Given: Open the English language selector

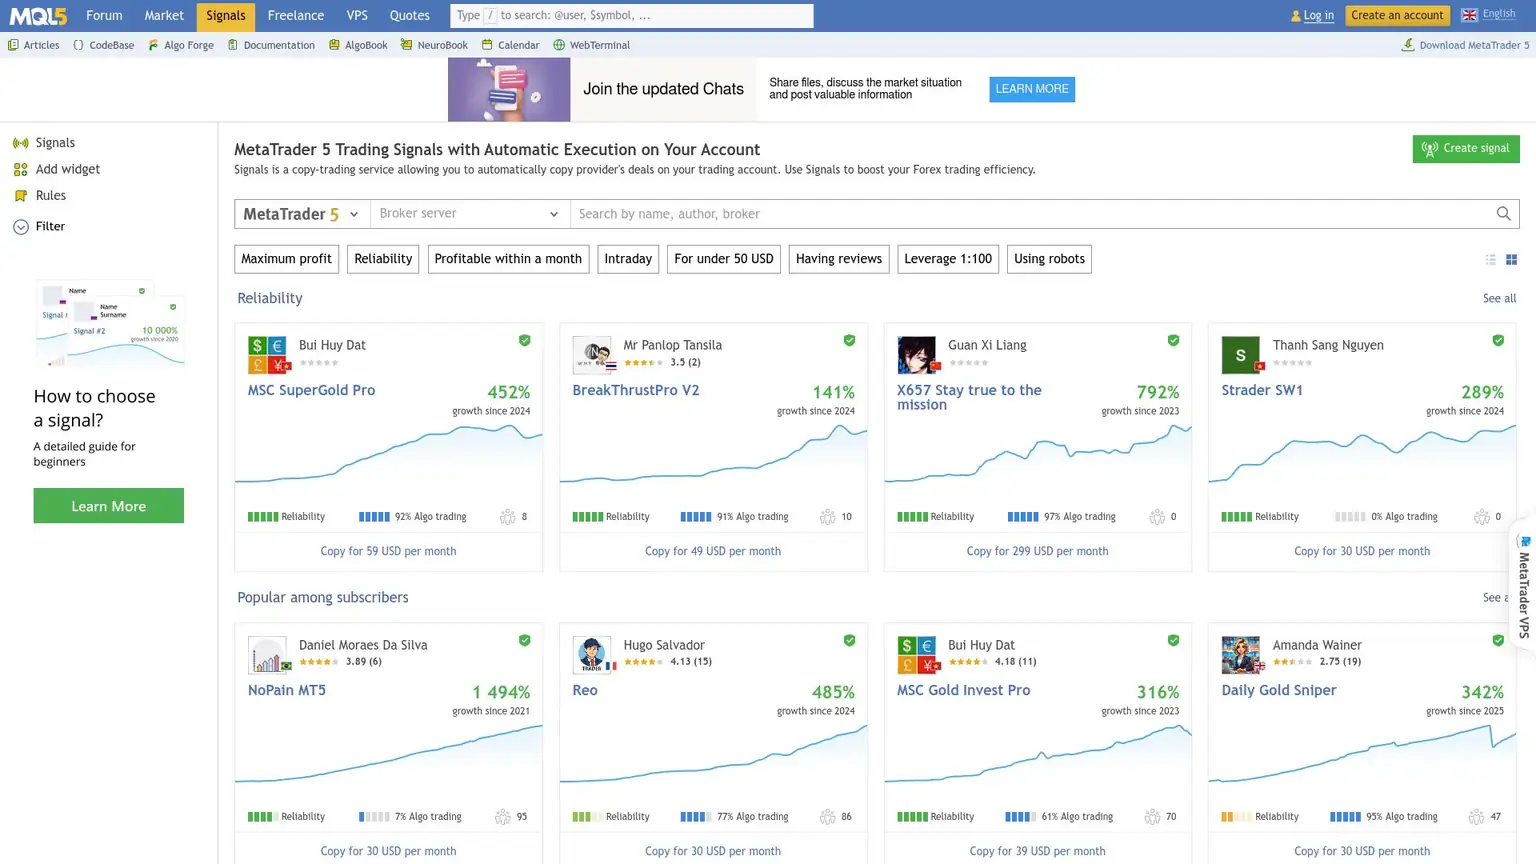Looking at the screenshot, I should click(x=1488, y=15).
